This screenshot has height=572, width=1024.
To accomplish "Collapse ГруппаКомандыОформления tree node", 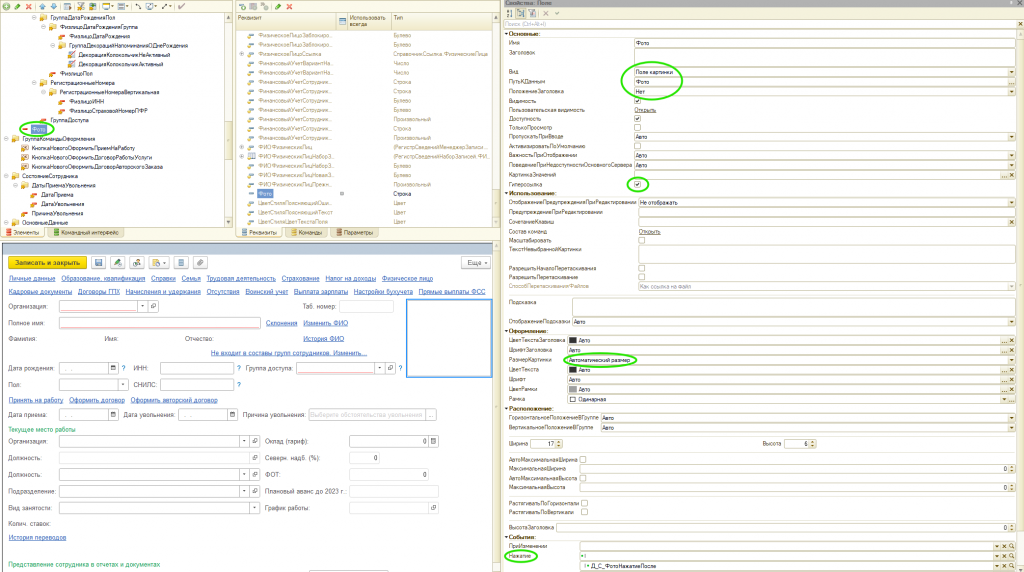I will pos(7,139).
